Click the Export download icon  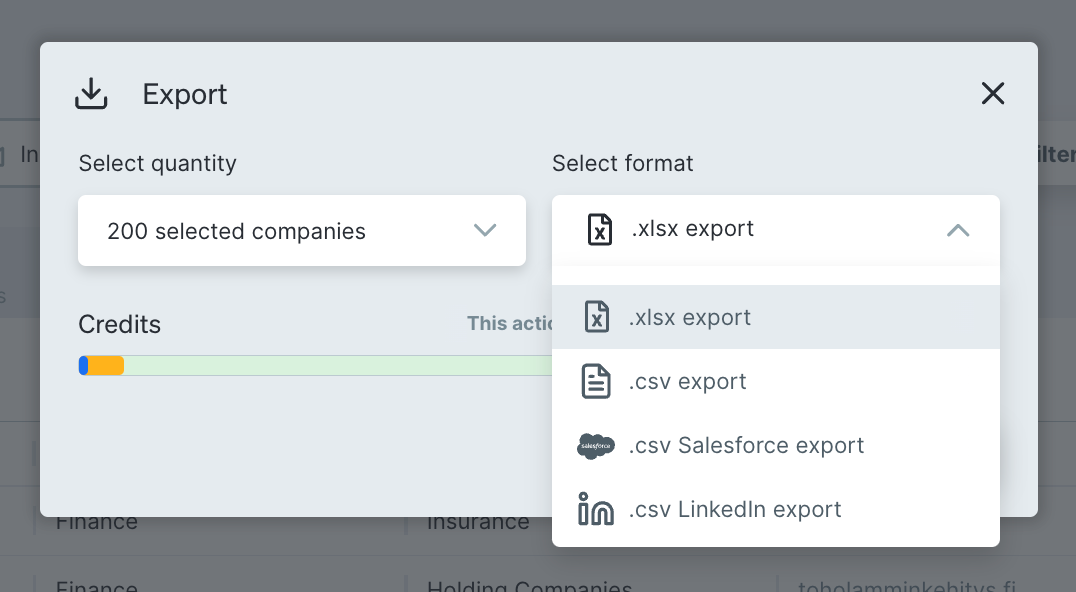point(91,94)
